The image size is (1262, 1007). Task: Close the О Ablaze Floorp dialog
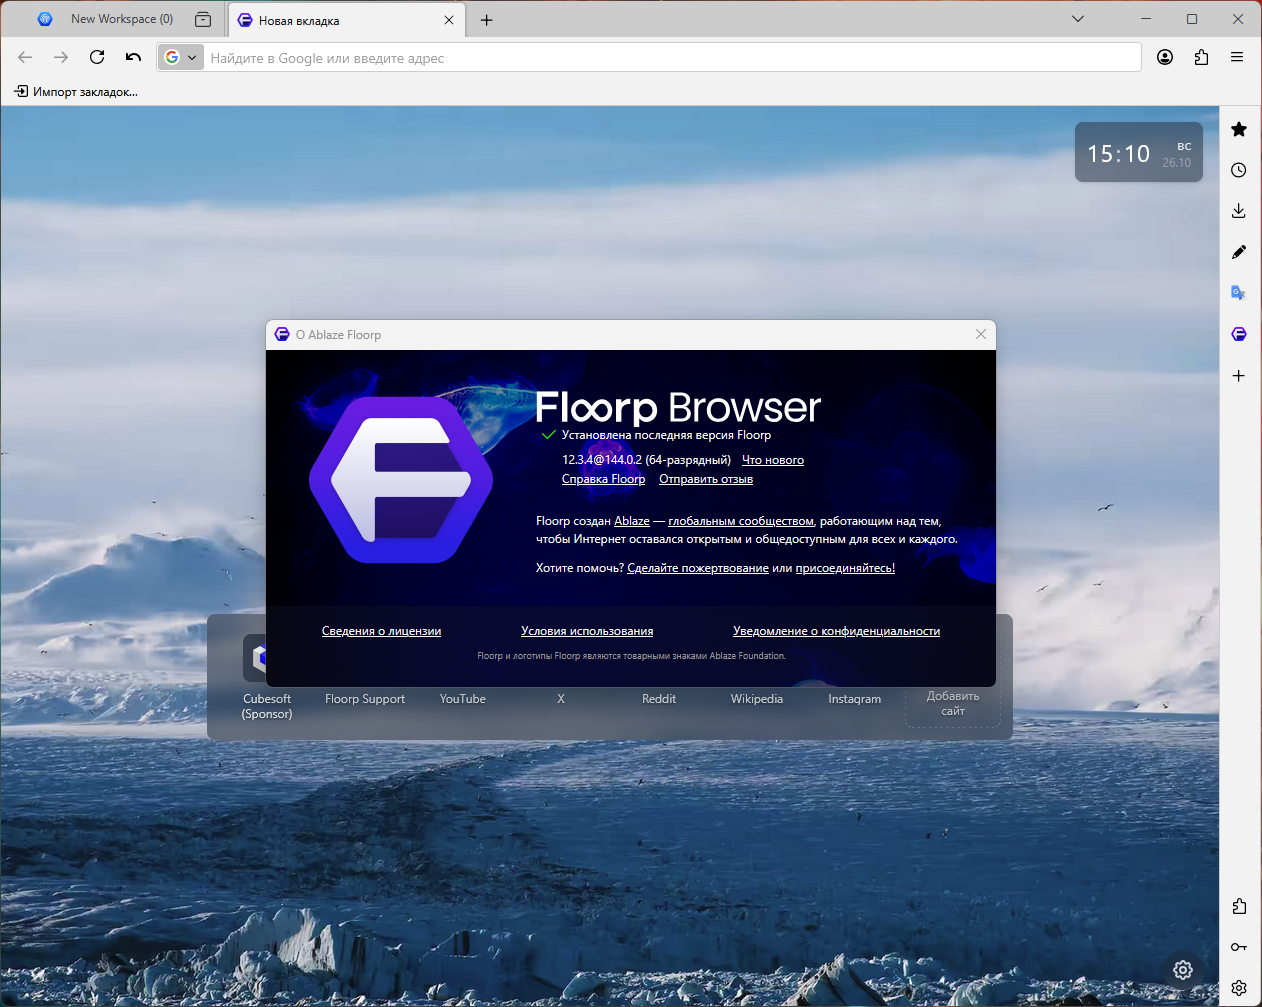[981, 334]
